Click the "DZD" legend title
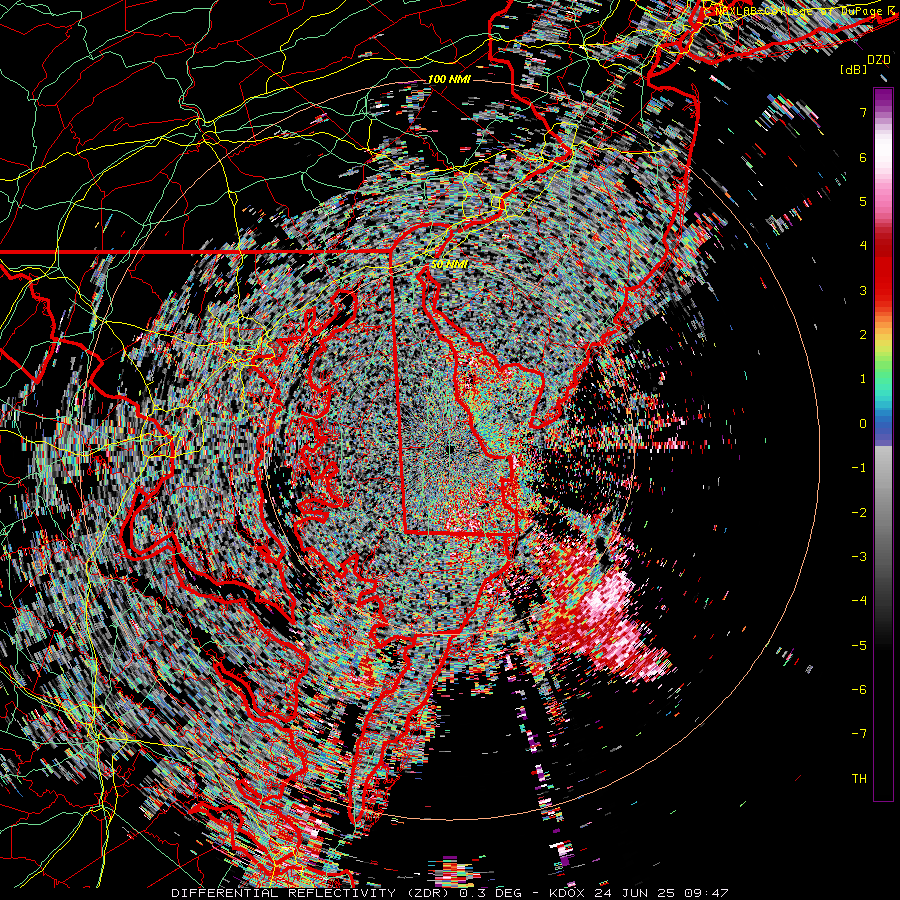The height and width of the screenshot is (900, 900). [879, 60]
